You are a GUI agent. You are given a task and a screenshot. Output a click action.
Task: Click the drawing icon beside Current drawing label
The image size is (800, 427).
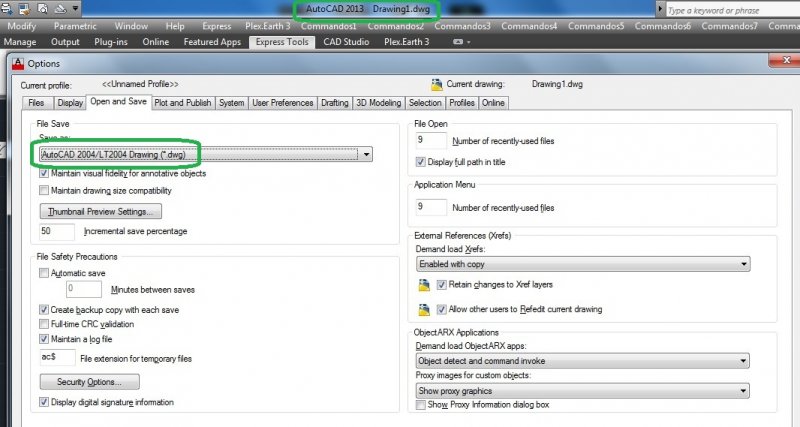tap(437, 84)
